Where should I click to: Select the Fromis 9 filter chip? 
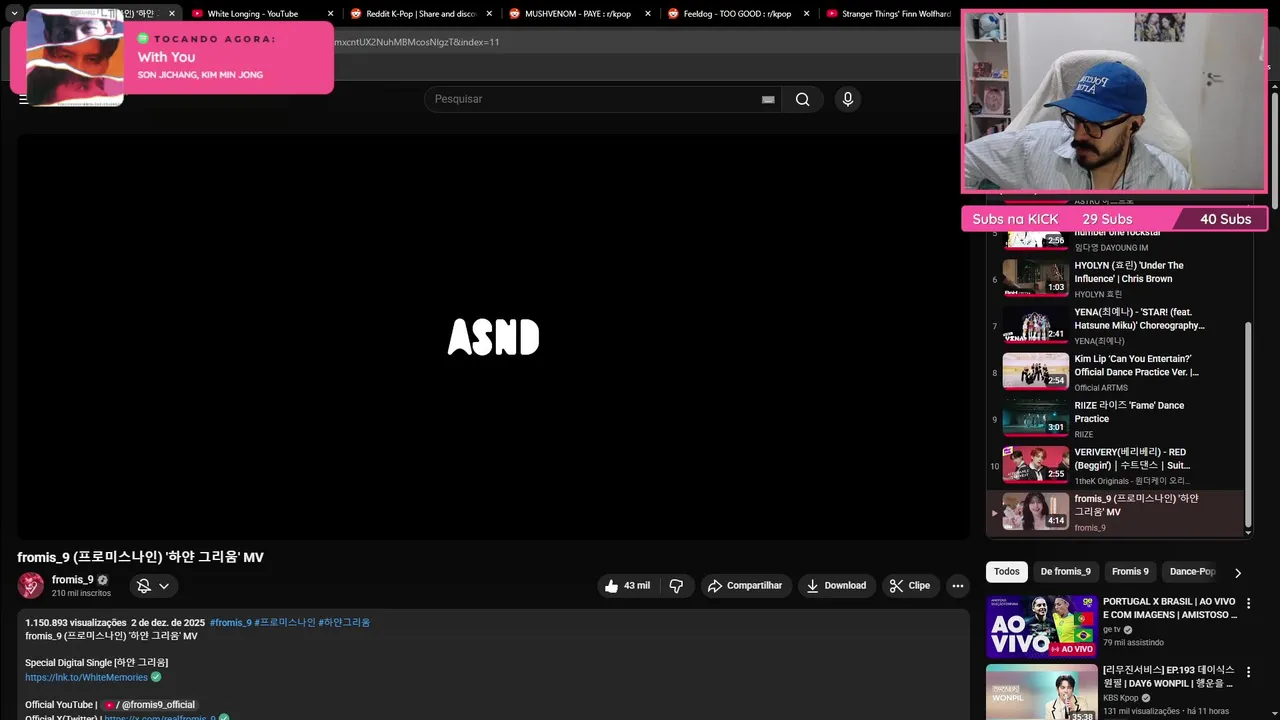1130,572
